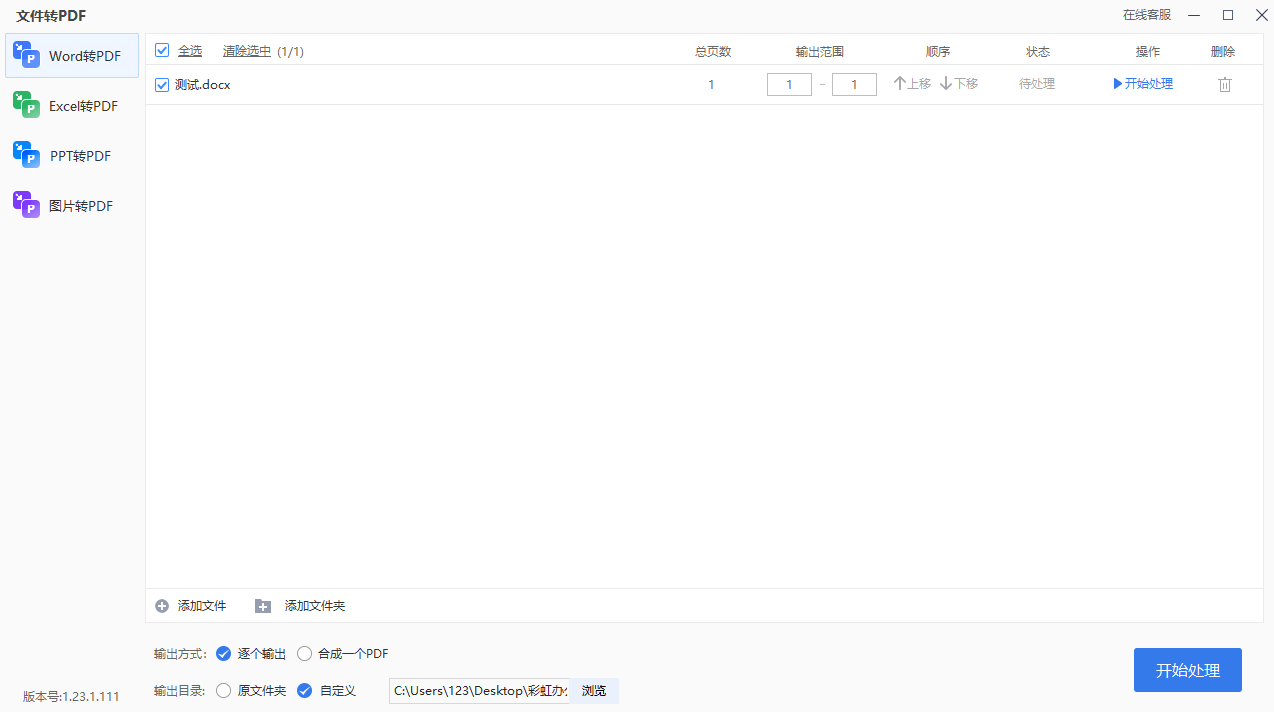Switch to Excel转PDF tab label
This screenshot has height=712, width=1274.
pyautogui.click(x=83, y=106)
